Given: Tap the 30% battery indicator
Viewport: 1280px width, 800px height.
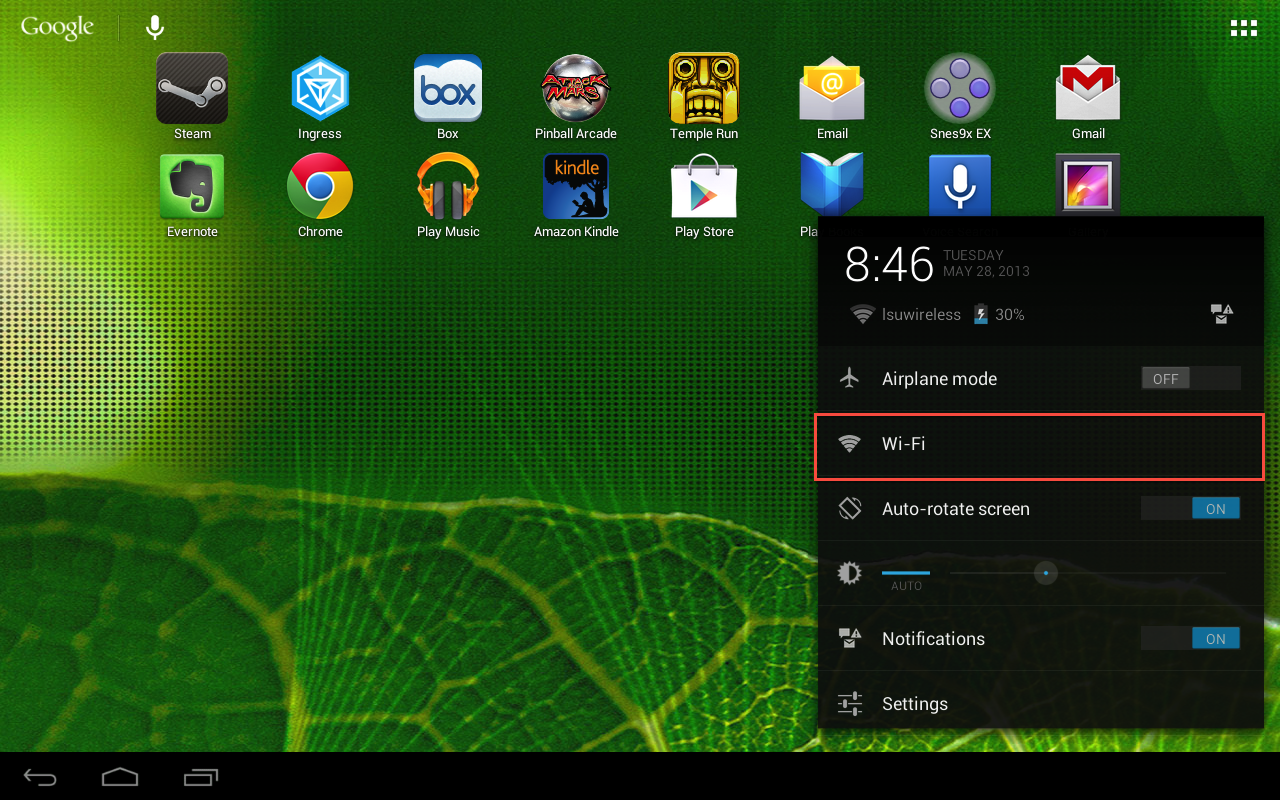Looking at the screenshot, I should point(999,314).
